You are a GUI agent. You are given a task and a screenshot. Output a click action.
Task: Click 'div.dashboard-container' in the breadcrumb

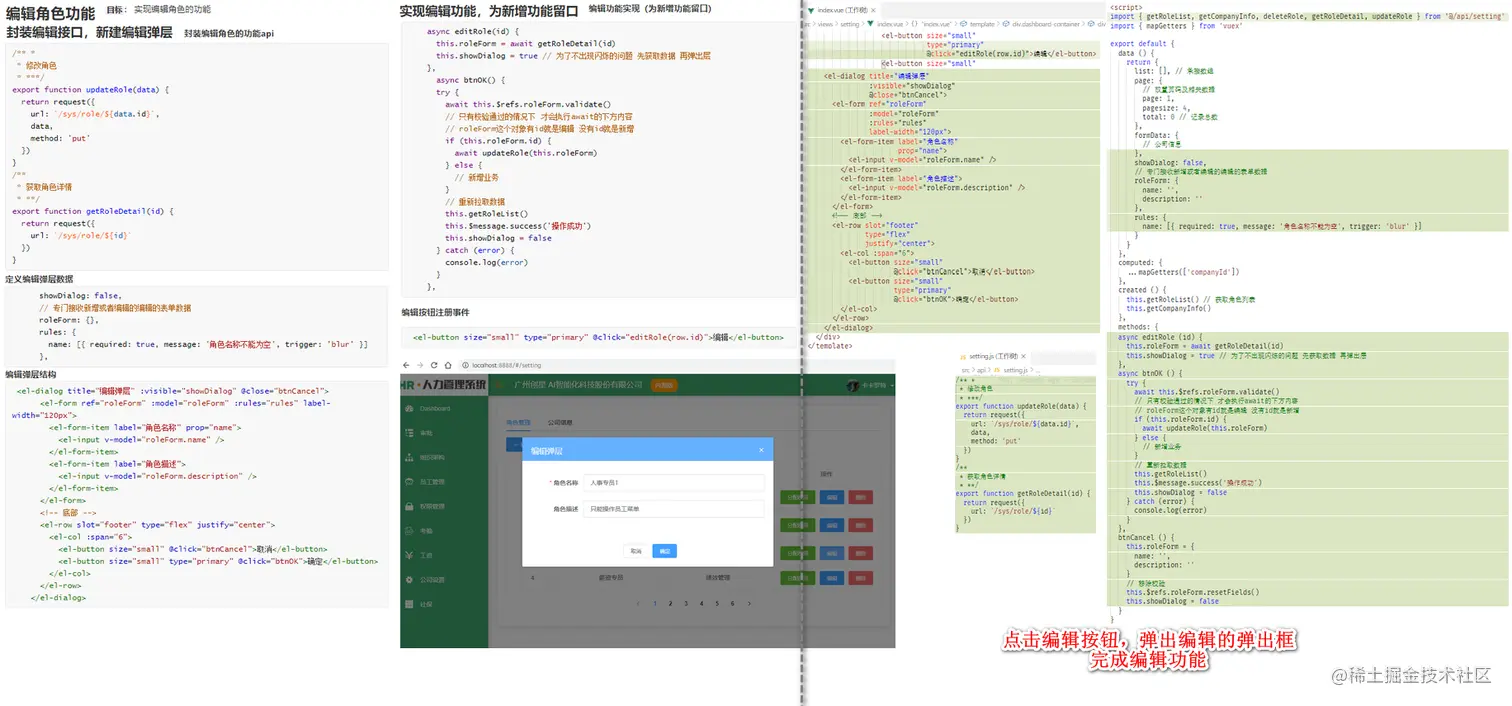pyautogui.click(x=1046, y=23)
